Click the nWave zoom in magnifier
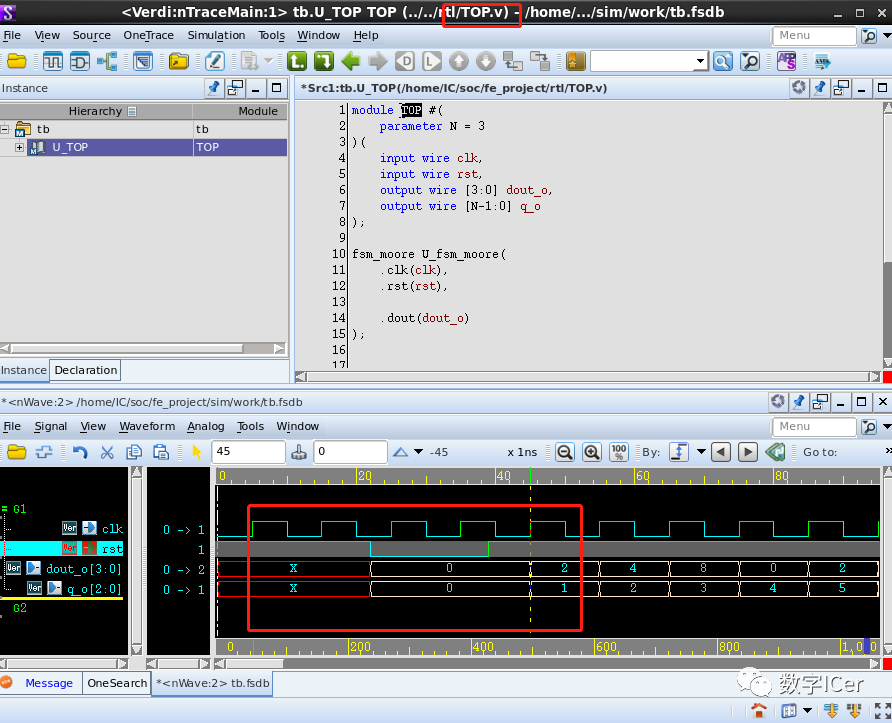The height and width of the screenshot is (723, 892). tap(592, 452)
